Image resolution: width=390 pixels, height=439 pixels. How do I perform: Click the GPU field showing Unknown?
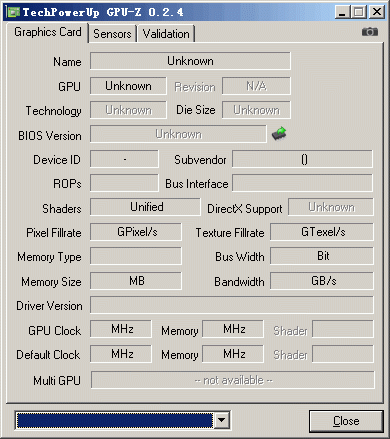[x=128, y=86]
